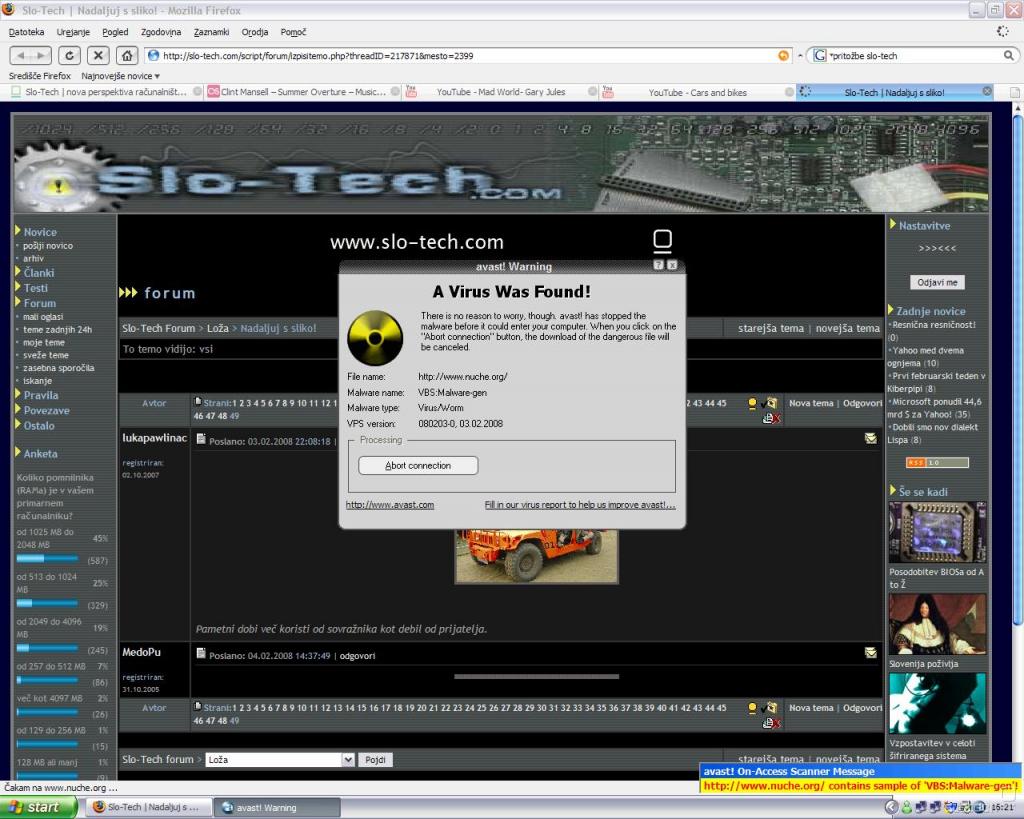Switch to YouTube Mad World Gary Jules tab
This screenshot has height=819, width=1024.
click(500, 92)
